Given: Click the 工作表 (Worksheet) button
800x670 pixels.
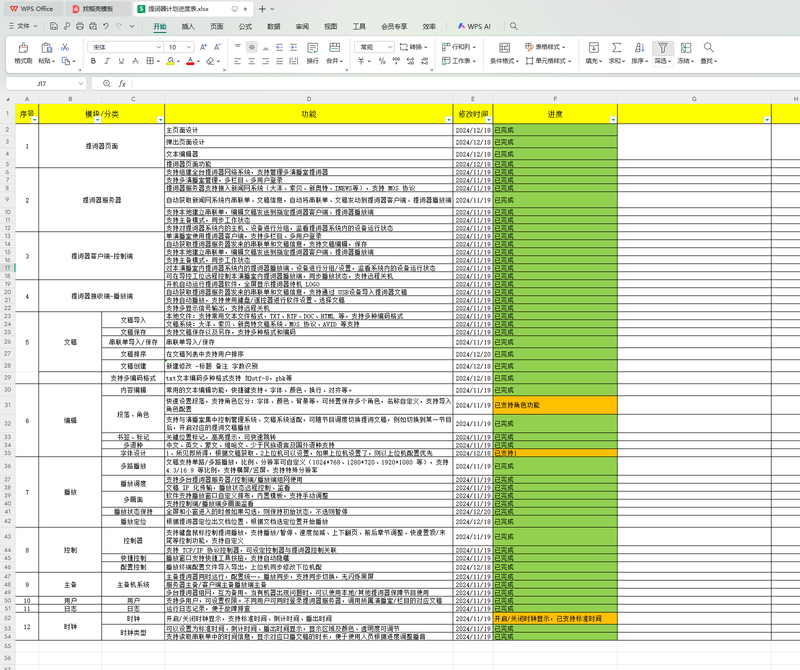Looking at the screenshot, I should [x=458, y=61].
